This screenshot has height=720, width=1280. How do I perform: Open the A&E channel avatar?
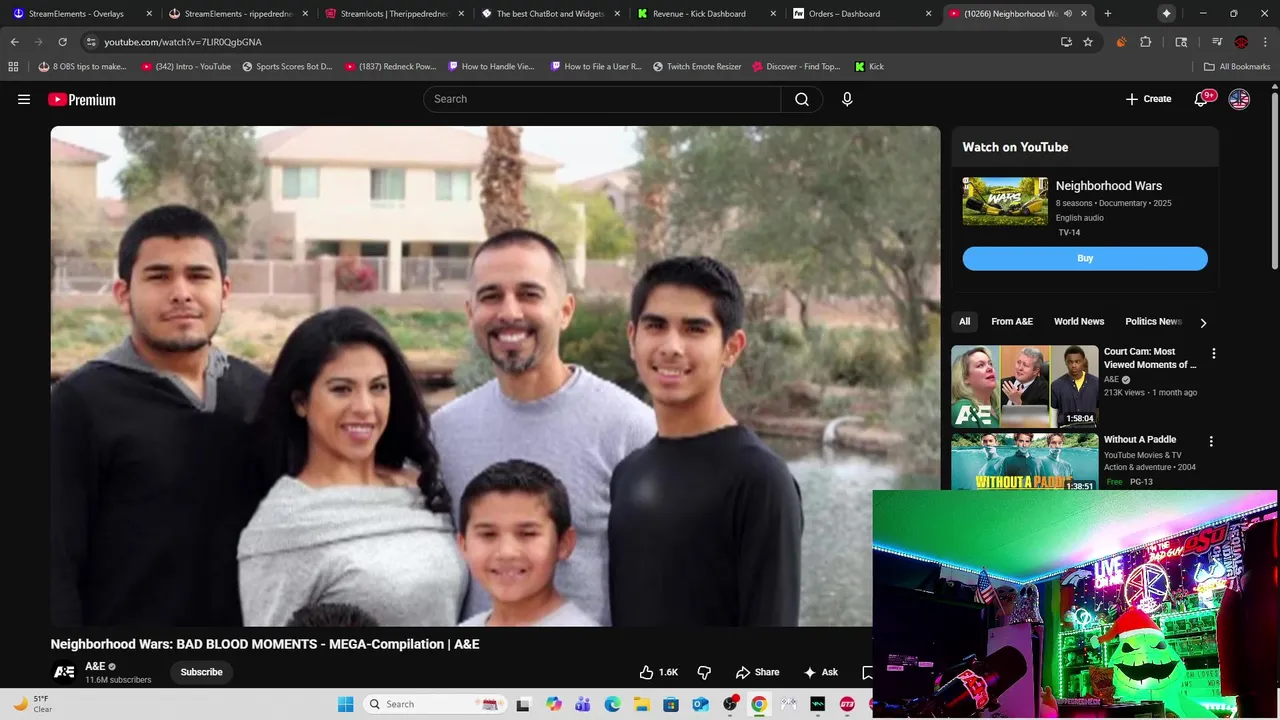[x=64, y=672]
